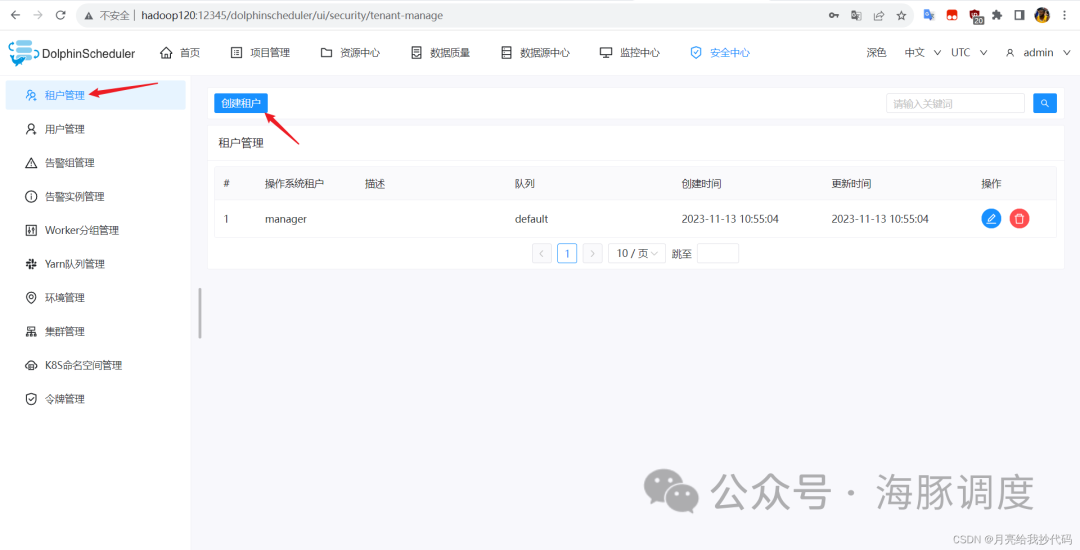Click next page arrow in pagination
1080x550 pixels.
[592, 253]
